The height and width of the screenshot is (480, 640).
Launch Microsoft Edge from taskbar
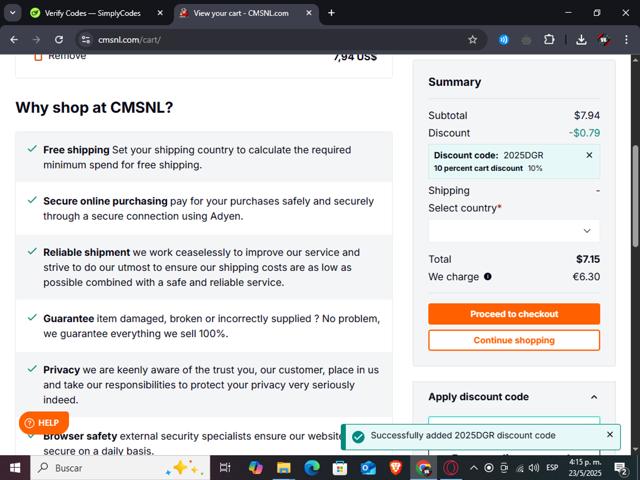312,468
